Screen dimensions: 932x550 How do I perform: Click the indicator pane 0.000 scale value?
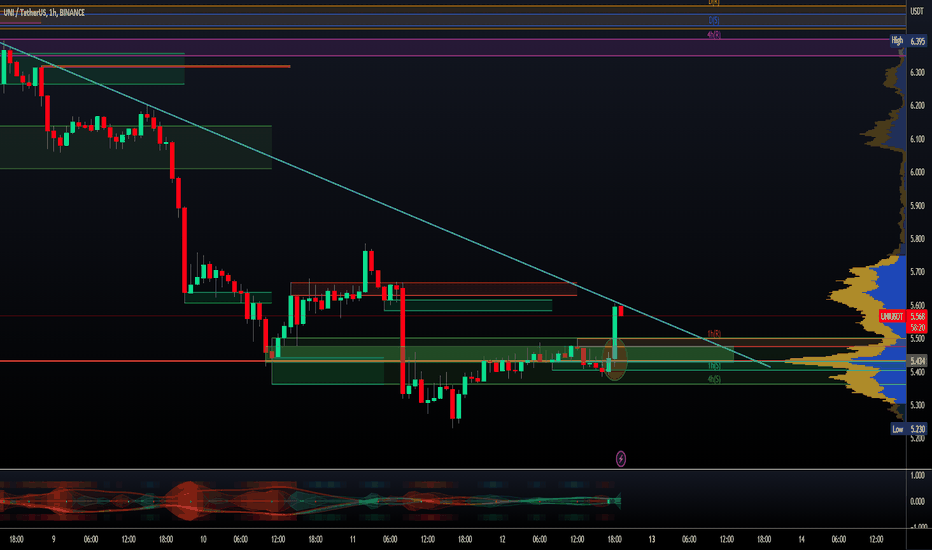pyautogui.click(x=917, y=501)
